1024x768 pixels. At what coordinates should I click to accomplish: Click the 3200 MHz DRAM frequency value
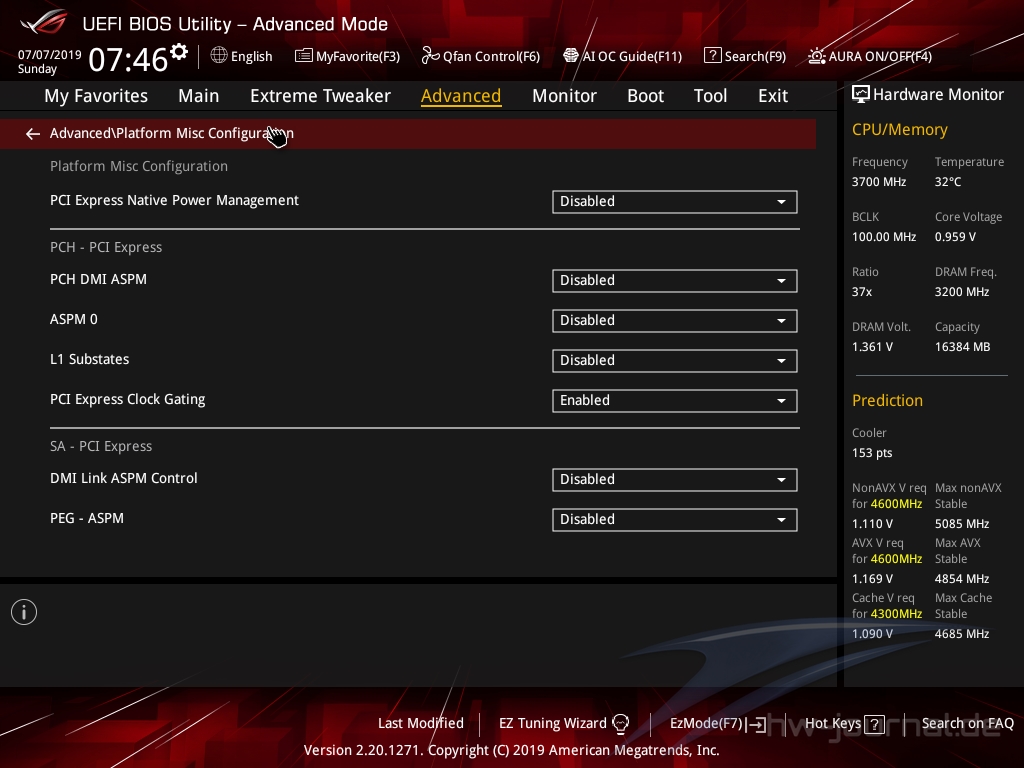point(961,291)
